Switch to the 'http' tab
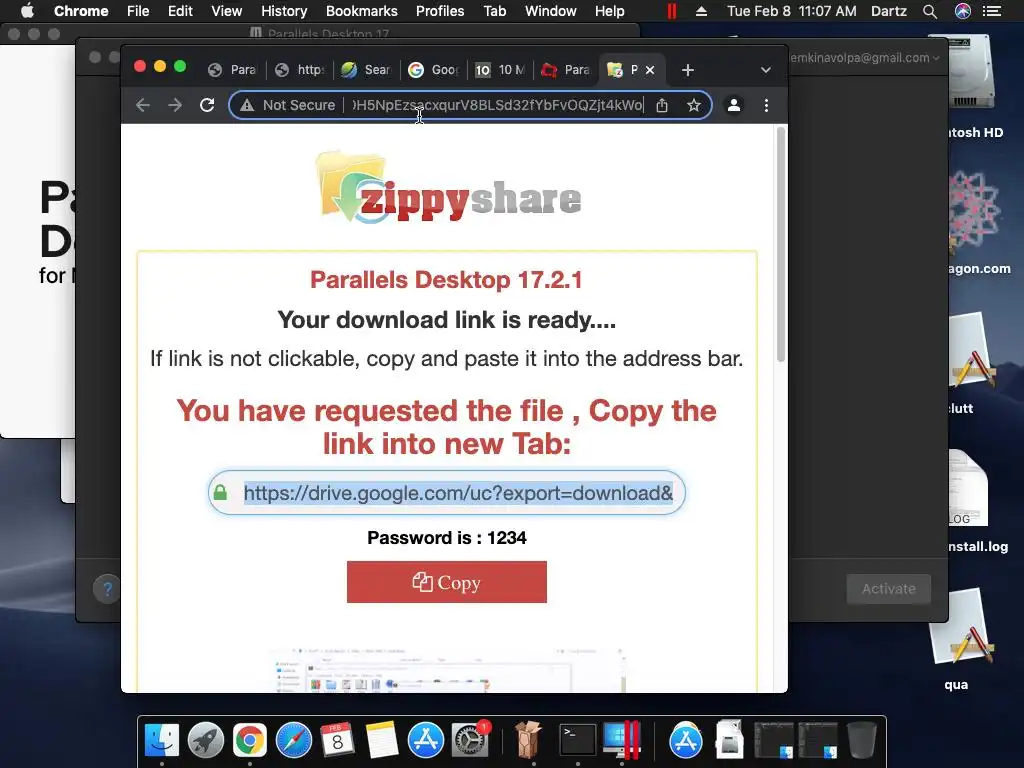Image resolution: width=1024 pixels, height=768 pixels. click(x=300, y=70)
